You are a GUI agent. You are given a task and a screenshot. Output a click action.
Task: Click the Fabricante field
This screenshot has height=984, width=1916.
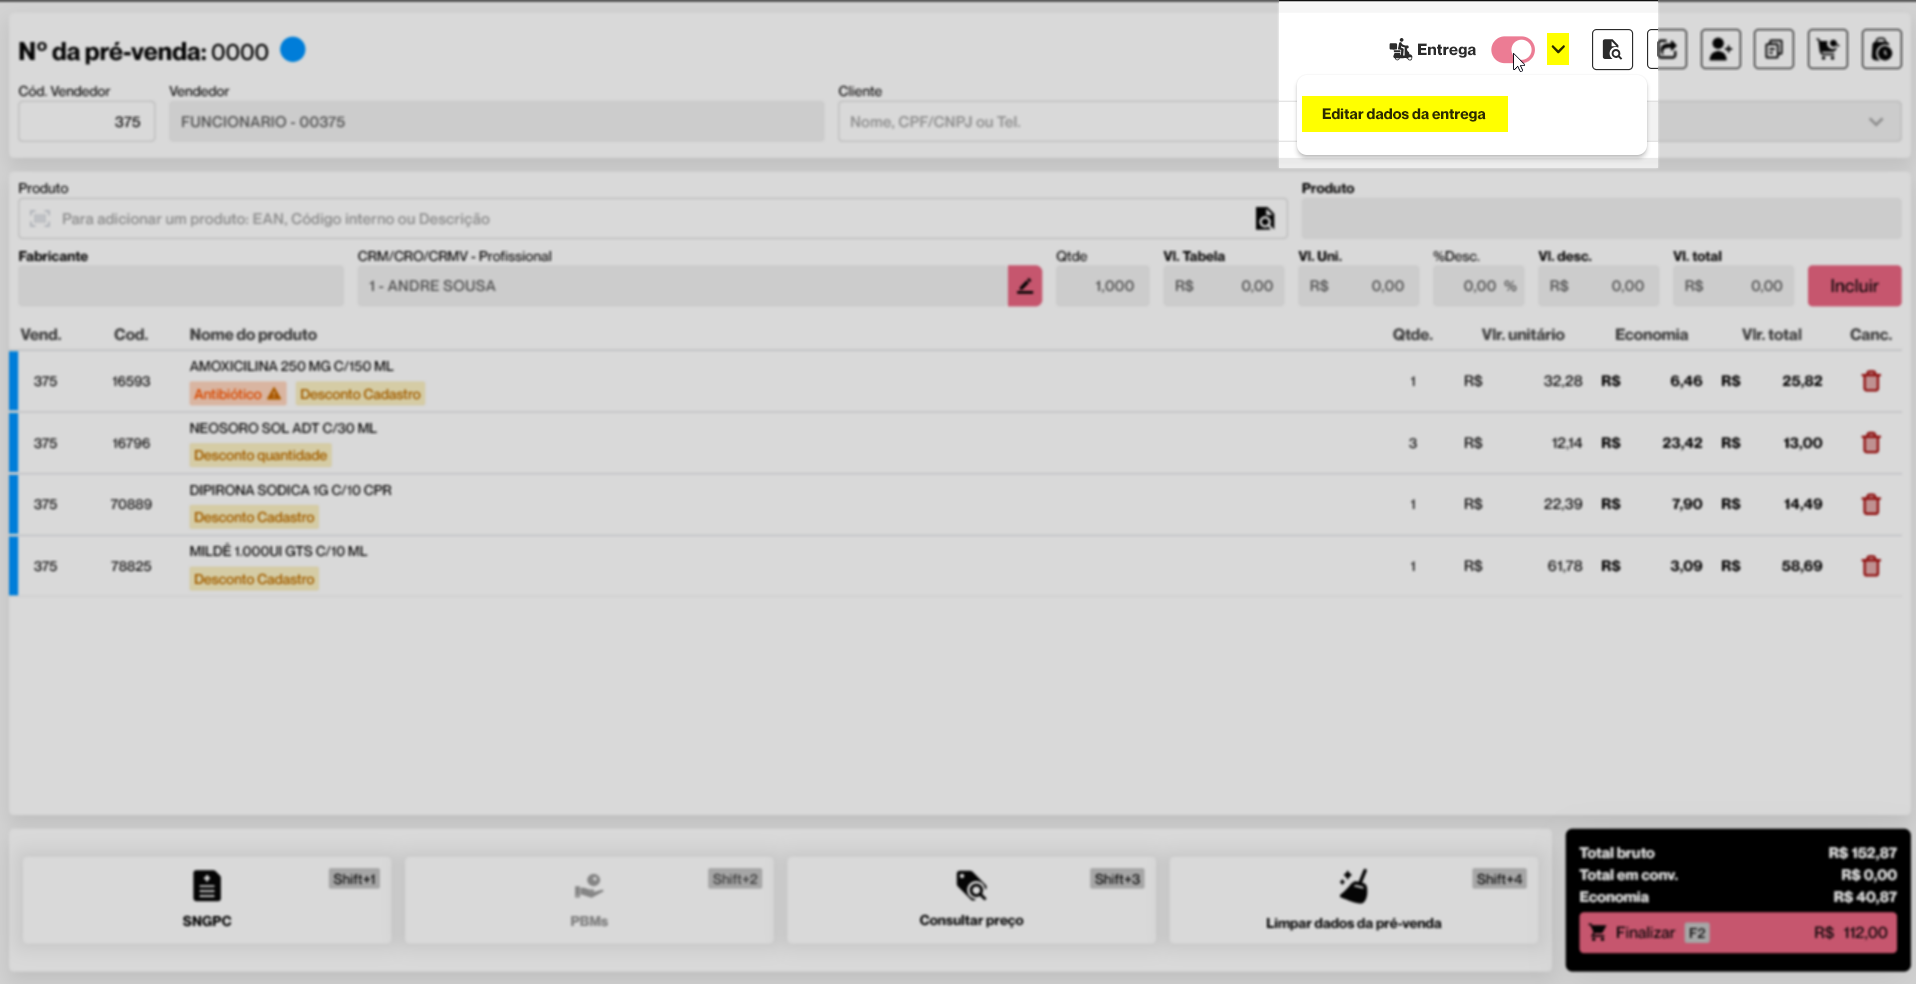(x=181, y=286)
